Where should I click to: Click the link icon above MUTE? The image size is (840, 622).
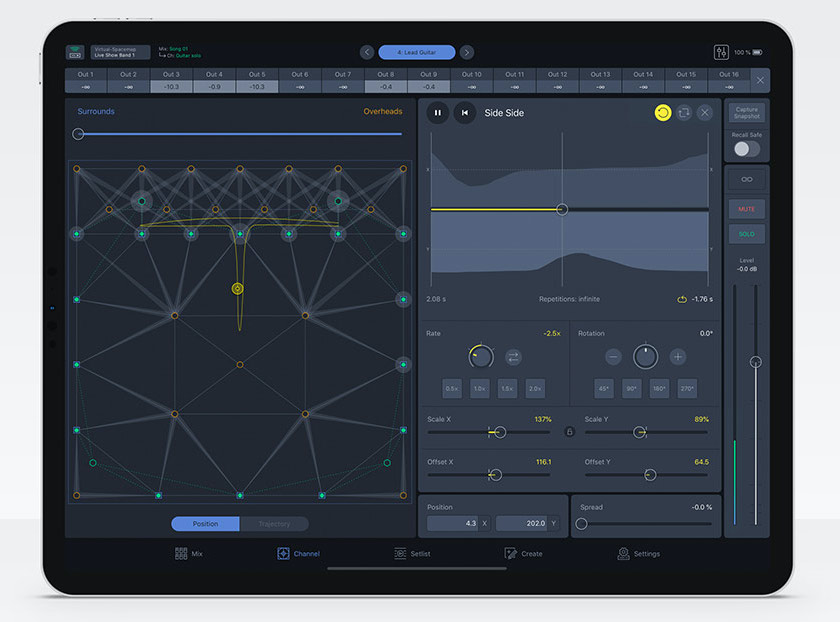coord(747,180)
